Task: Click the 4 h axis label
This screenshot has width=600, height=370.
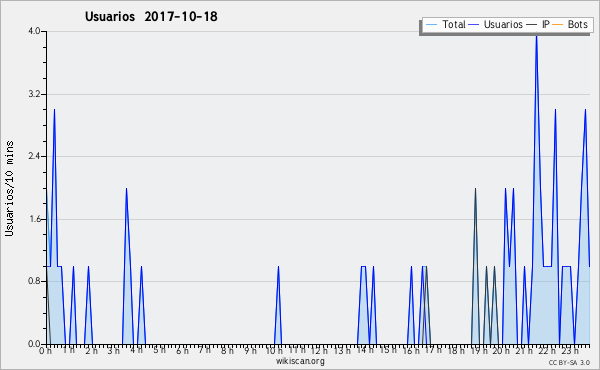Action: (x=137, y=350)
